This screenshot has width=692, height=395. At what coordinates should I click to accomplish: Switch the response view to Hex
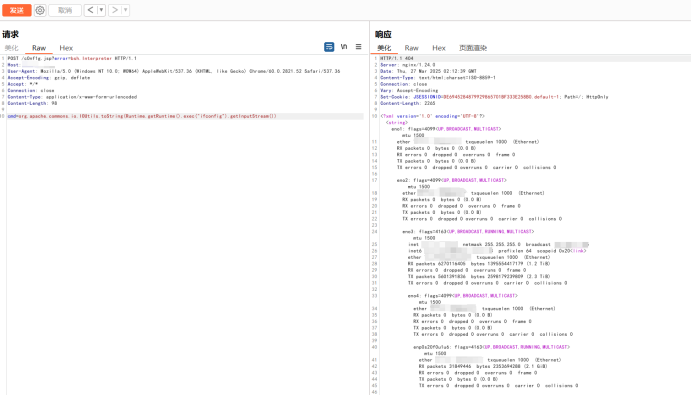coord(439,48)
